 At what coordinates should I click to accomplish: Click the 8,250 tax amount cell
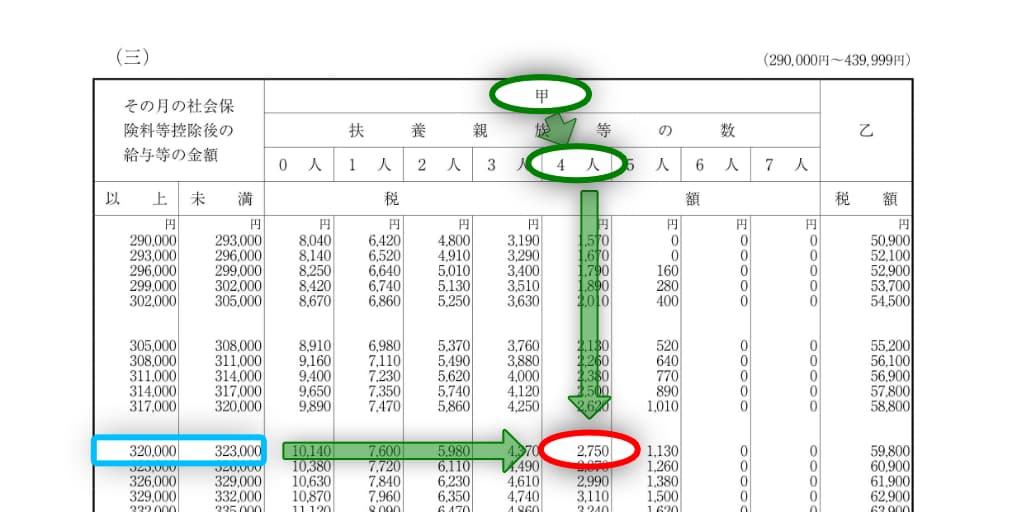315,270
